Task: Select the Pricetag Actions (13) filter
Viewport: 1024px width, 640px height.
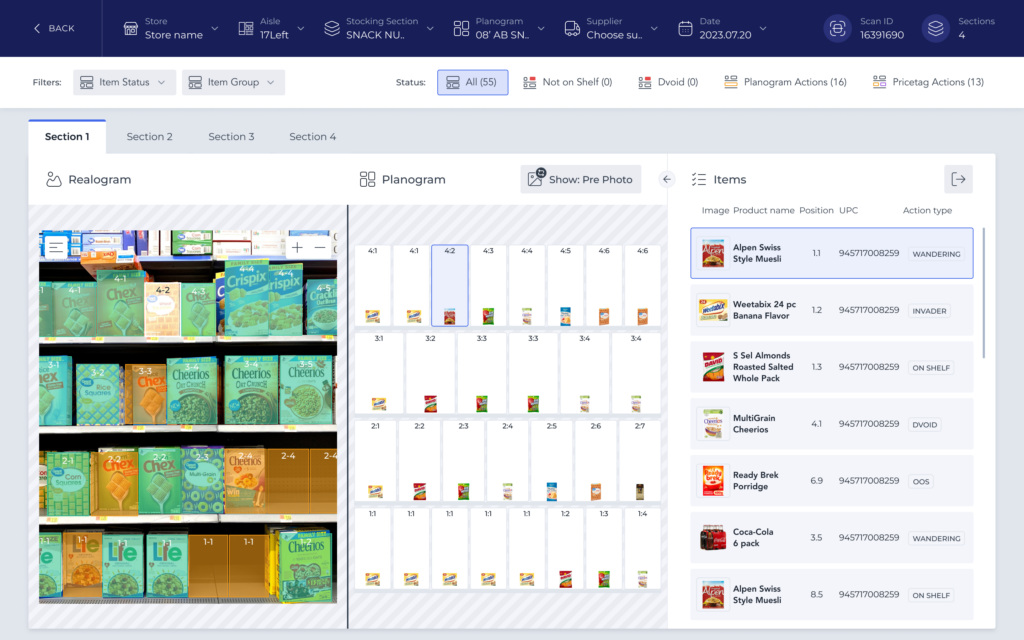Action: (x=928, y=82)
